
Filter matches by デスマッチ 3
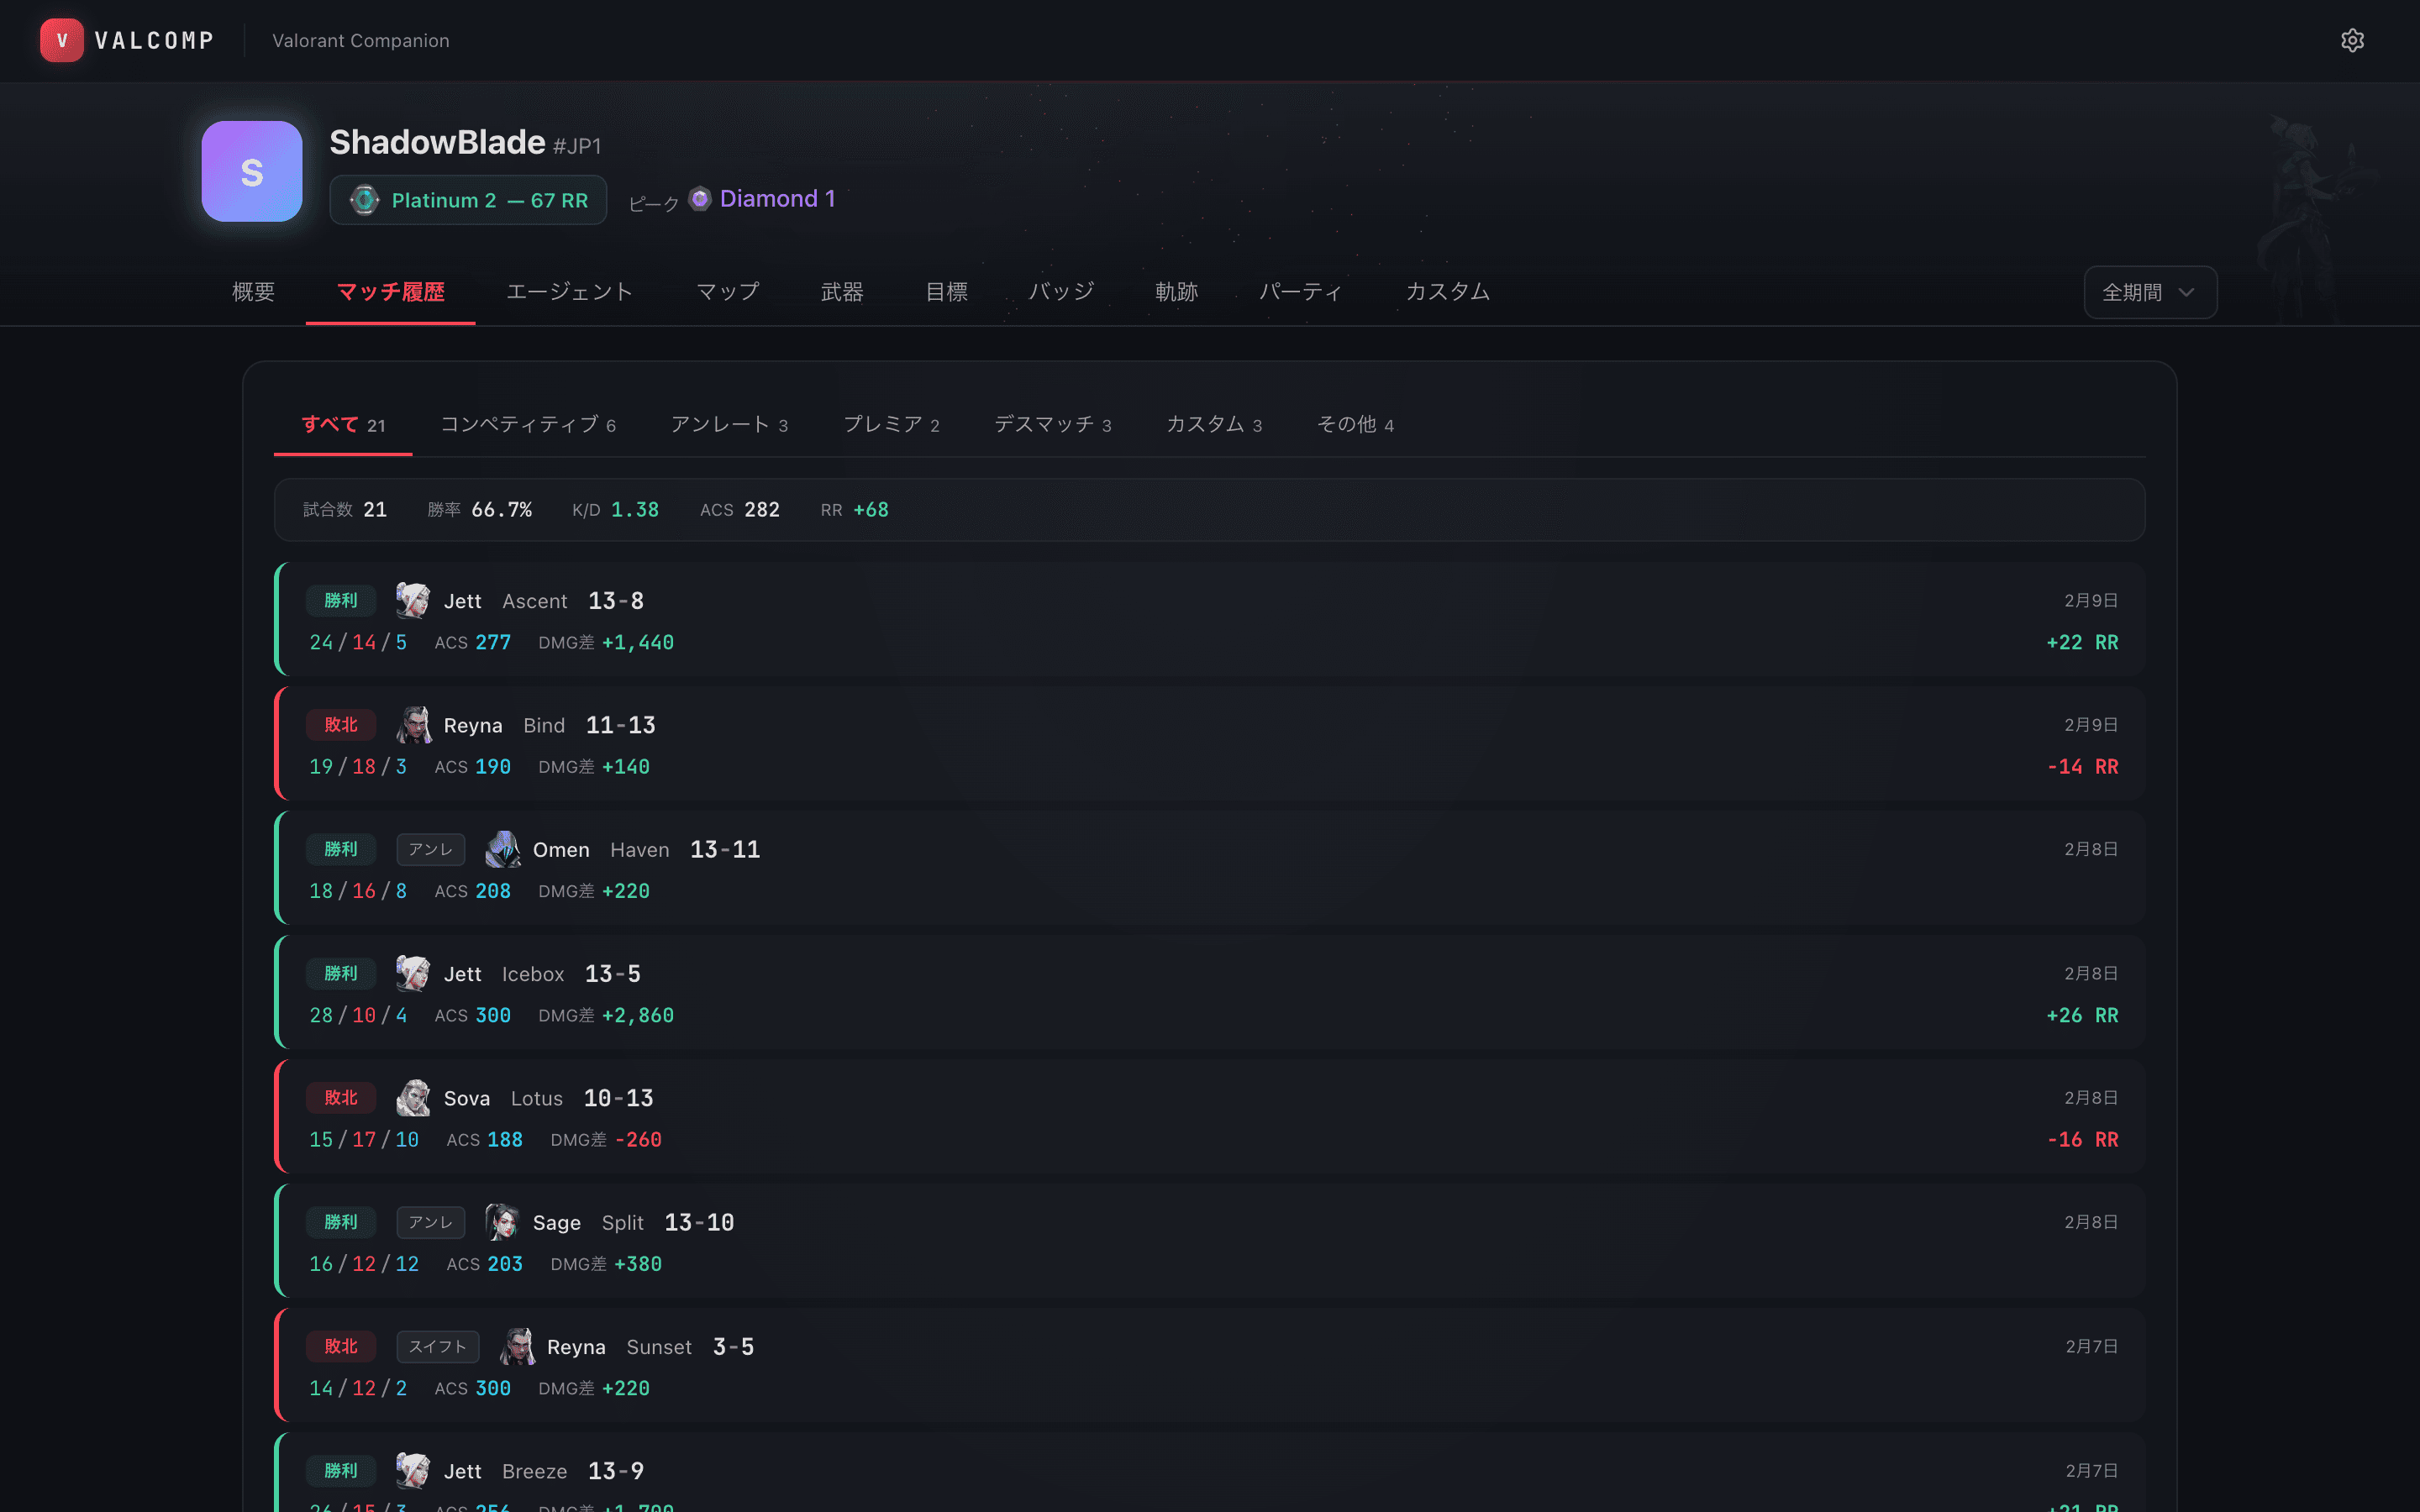(x=1053, y=425)
